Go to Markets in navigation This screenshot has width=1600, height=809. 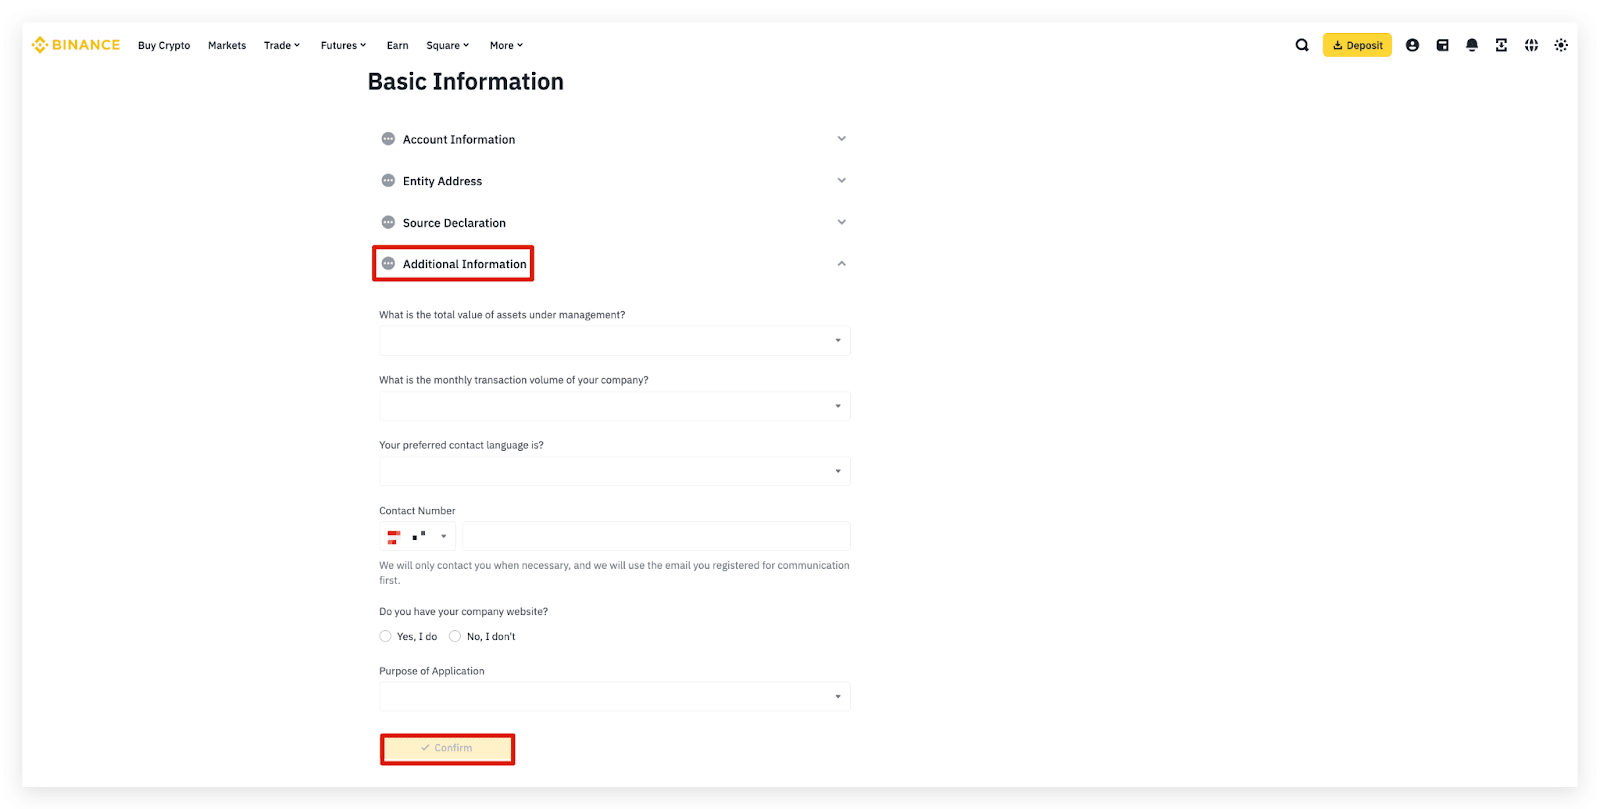click(x=227, y=46)
